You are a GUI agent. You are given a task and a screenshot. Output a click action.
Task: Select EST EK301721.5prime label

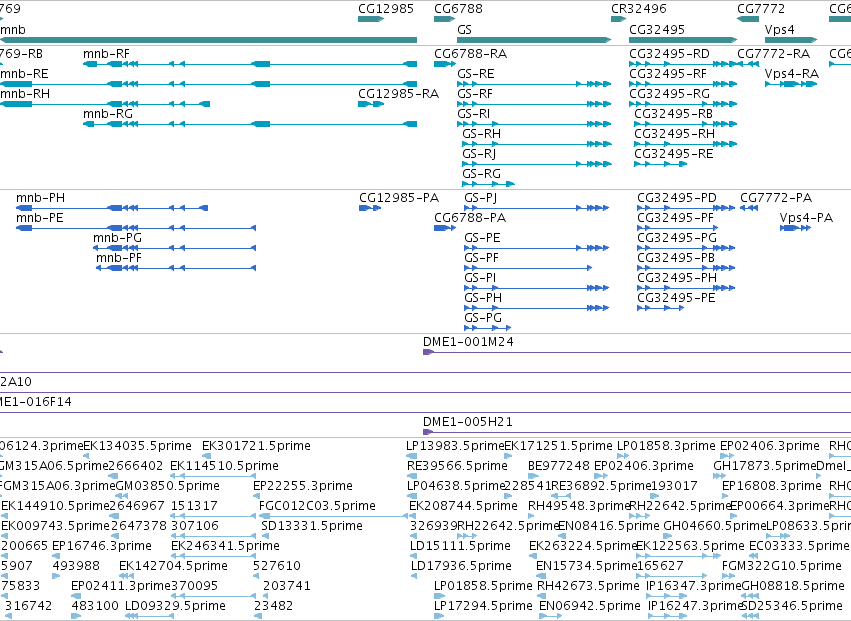coord(256,446)
